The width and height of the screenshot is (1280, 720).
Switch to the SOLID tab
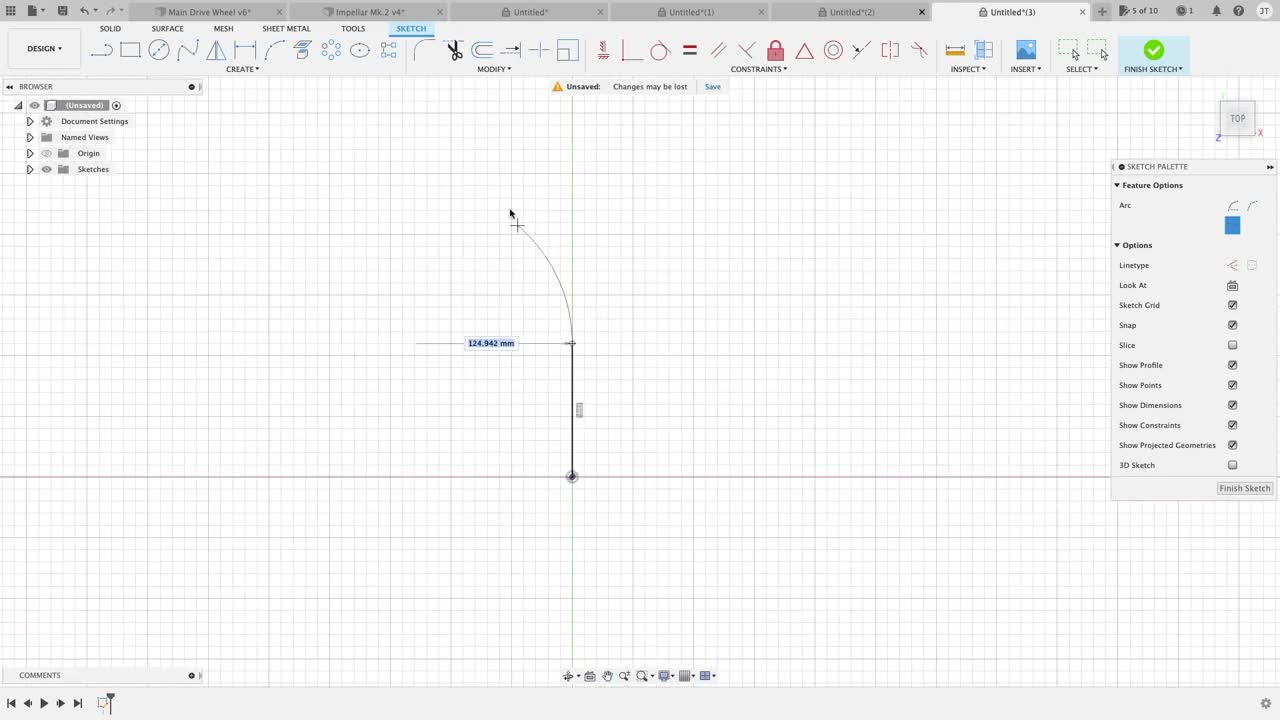click(110, 28)
